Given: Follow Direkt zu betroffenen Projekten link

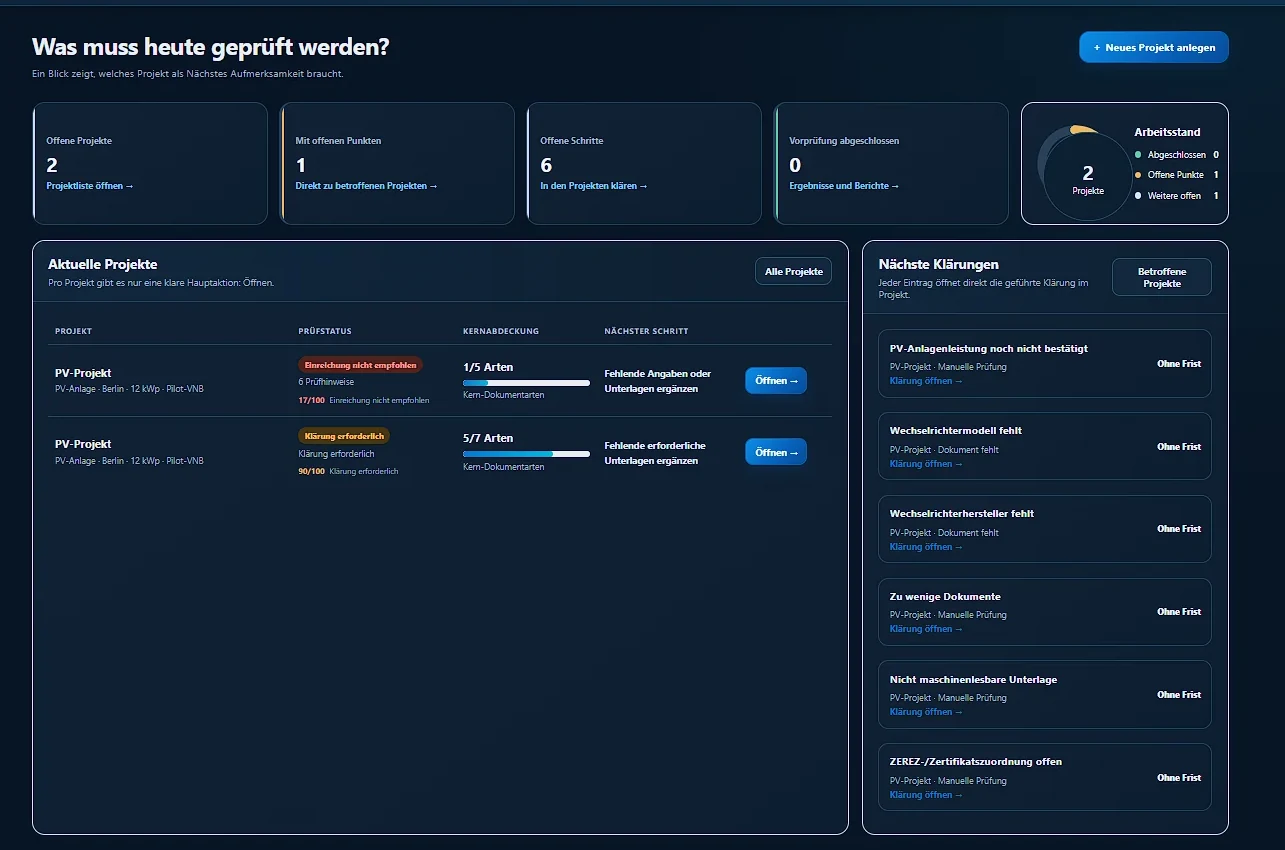Looking at the screenshot, I should pyautogui.click(x=367, y=186).
